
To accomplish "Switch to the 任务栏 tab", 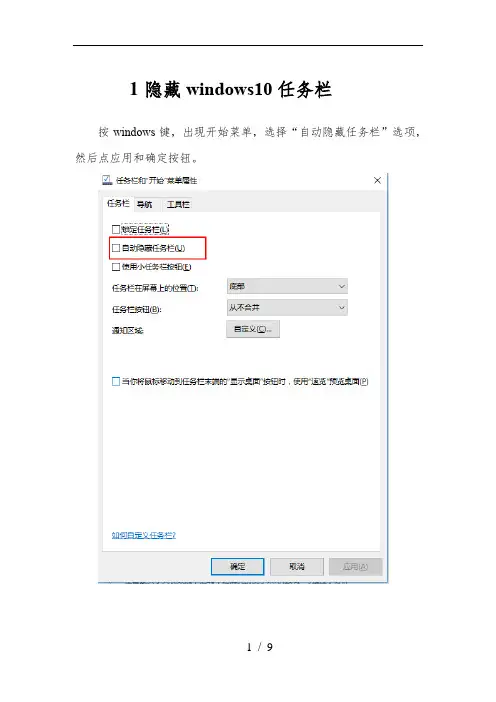I will [118, 203].
